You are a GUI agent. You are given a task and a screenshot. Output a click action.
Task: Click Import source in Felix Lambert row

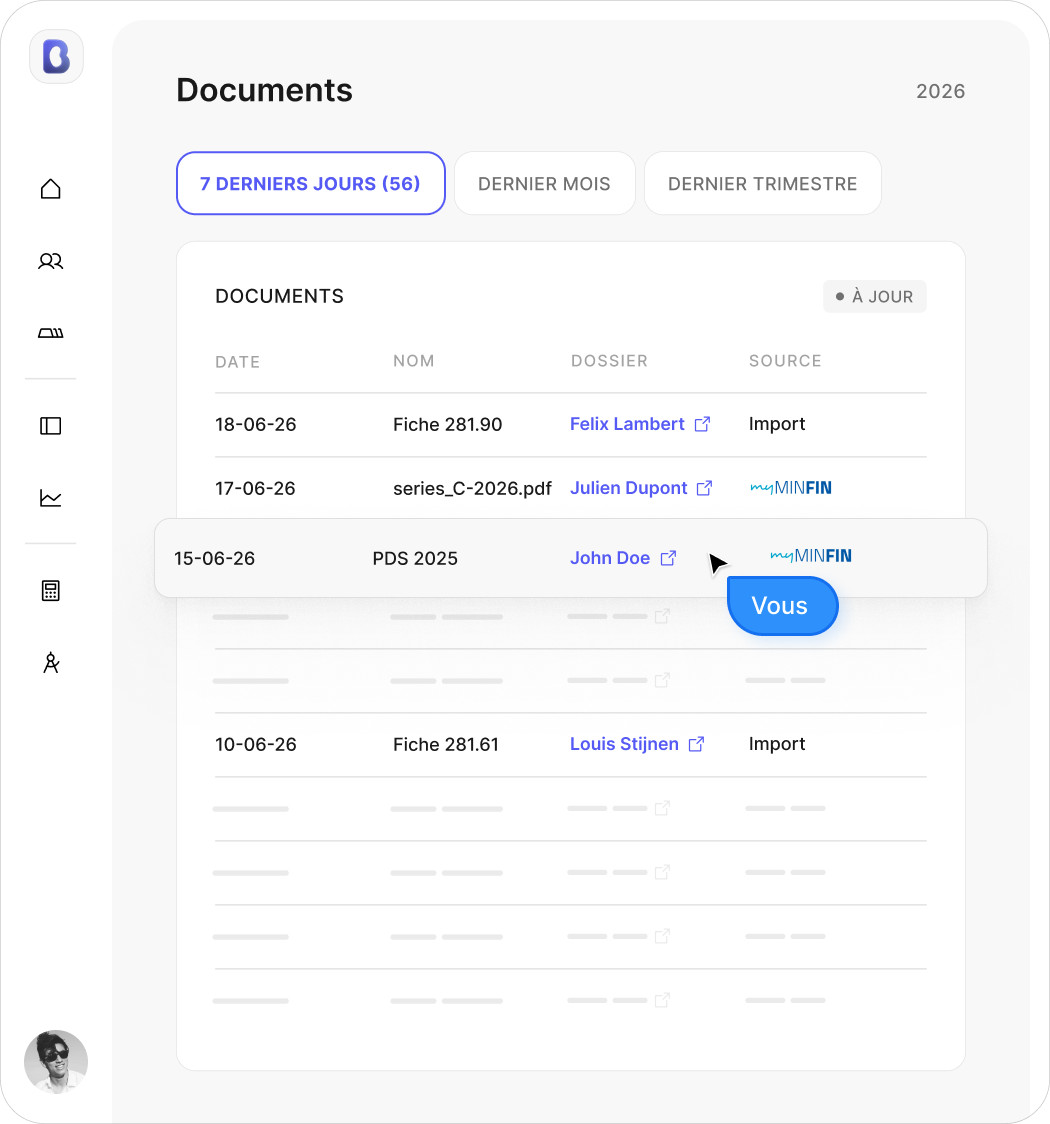point(777,424)
